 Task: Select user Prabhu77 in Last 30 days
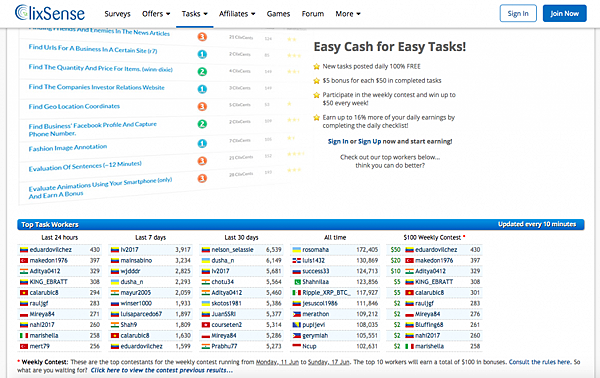[224, 346]
